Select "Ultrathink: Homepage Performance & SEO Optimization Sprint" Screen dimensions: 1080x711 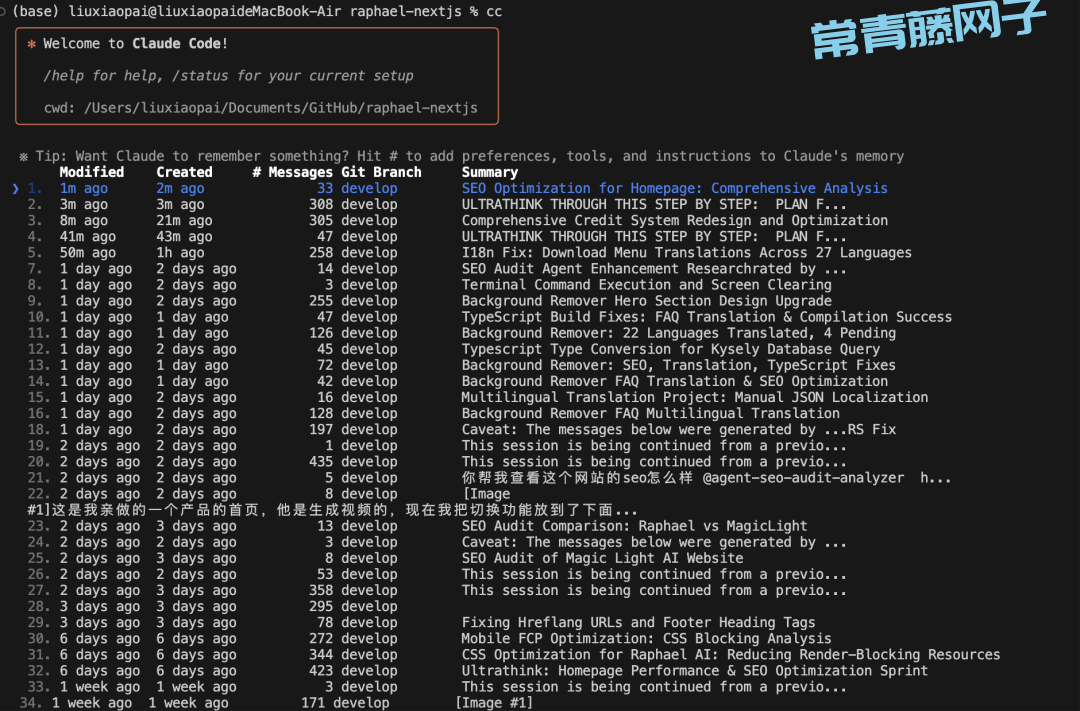(478, 670)
